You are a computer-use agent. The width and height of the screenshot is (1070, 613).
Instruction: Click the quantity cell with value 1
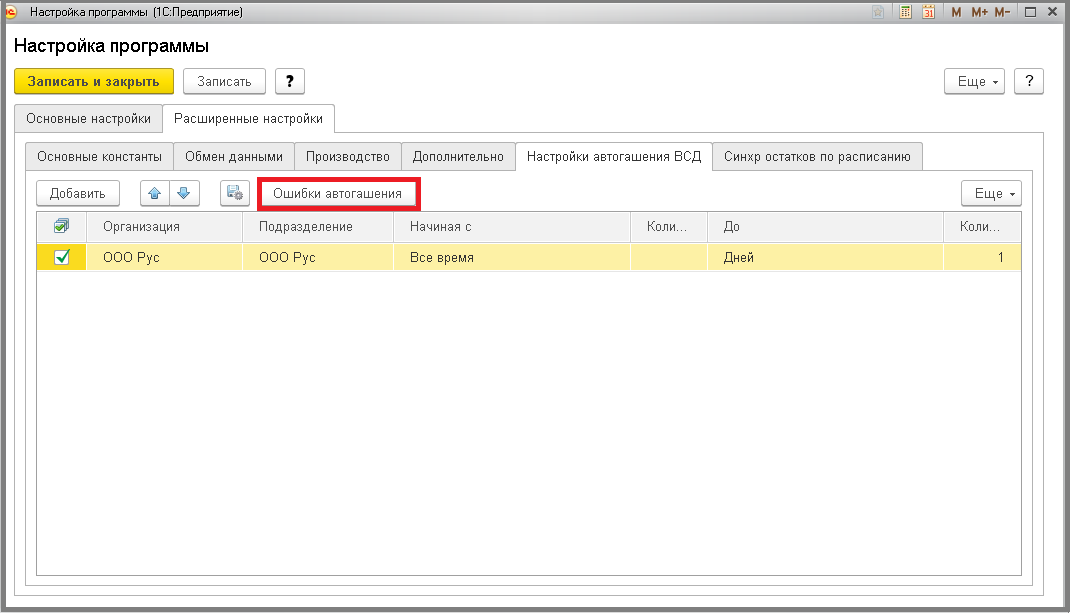[982, 257]
